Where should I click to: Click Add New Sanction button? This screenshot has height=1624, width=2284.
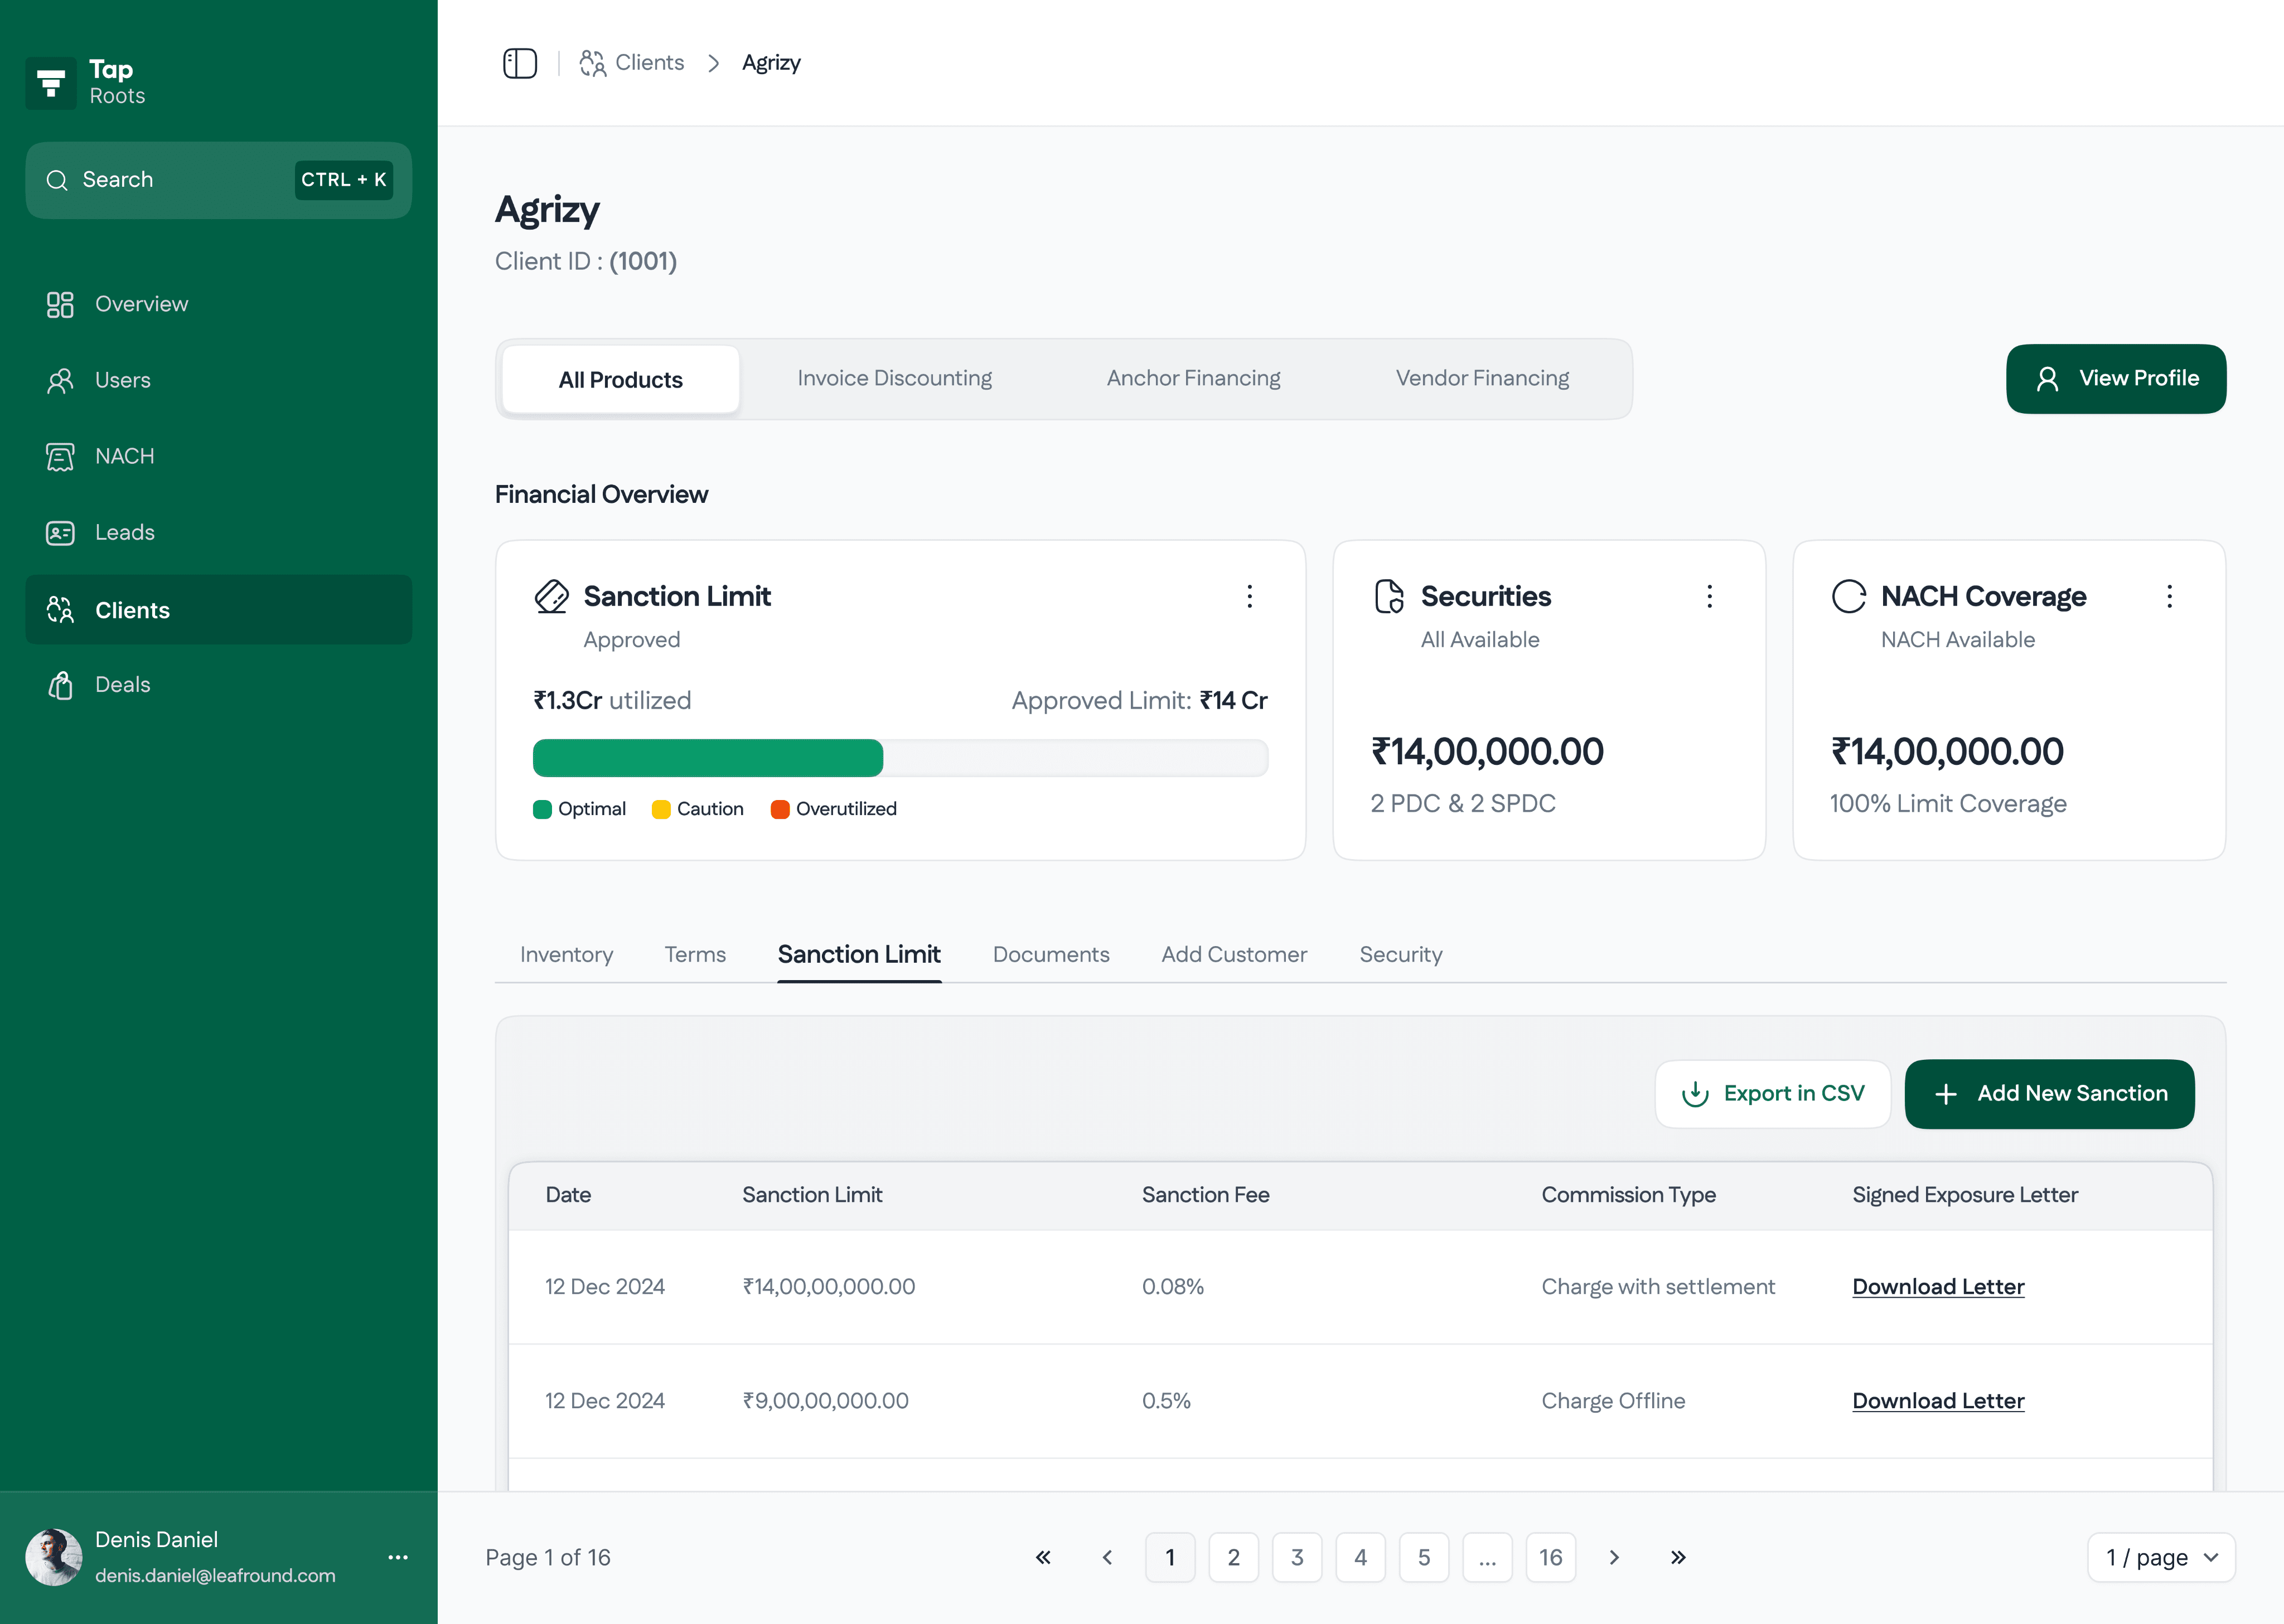pyautogui.click(x=2049, y=1093)
